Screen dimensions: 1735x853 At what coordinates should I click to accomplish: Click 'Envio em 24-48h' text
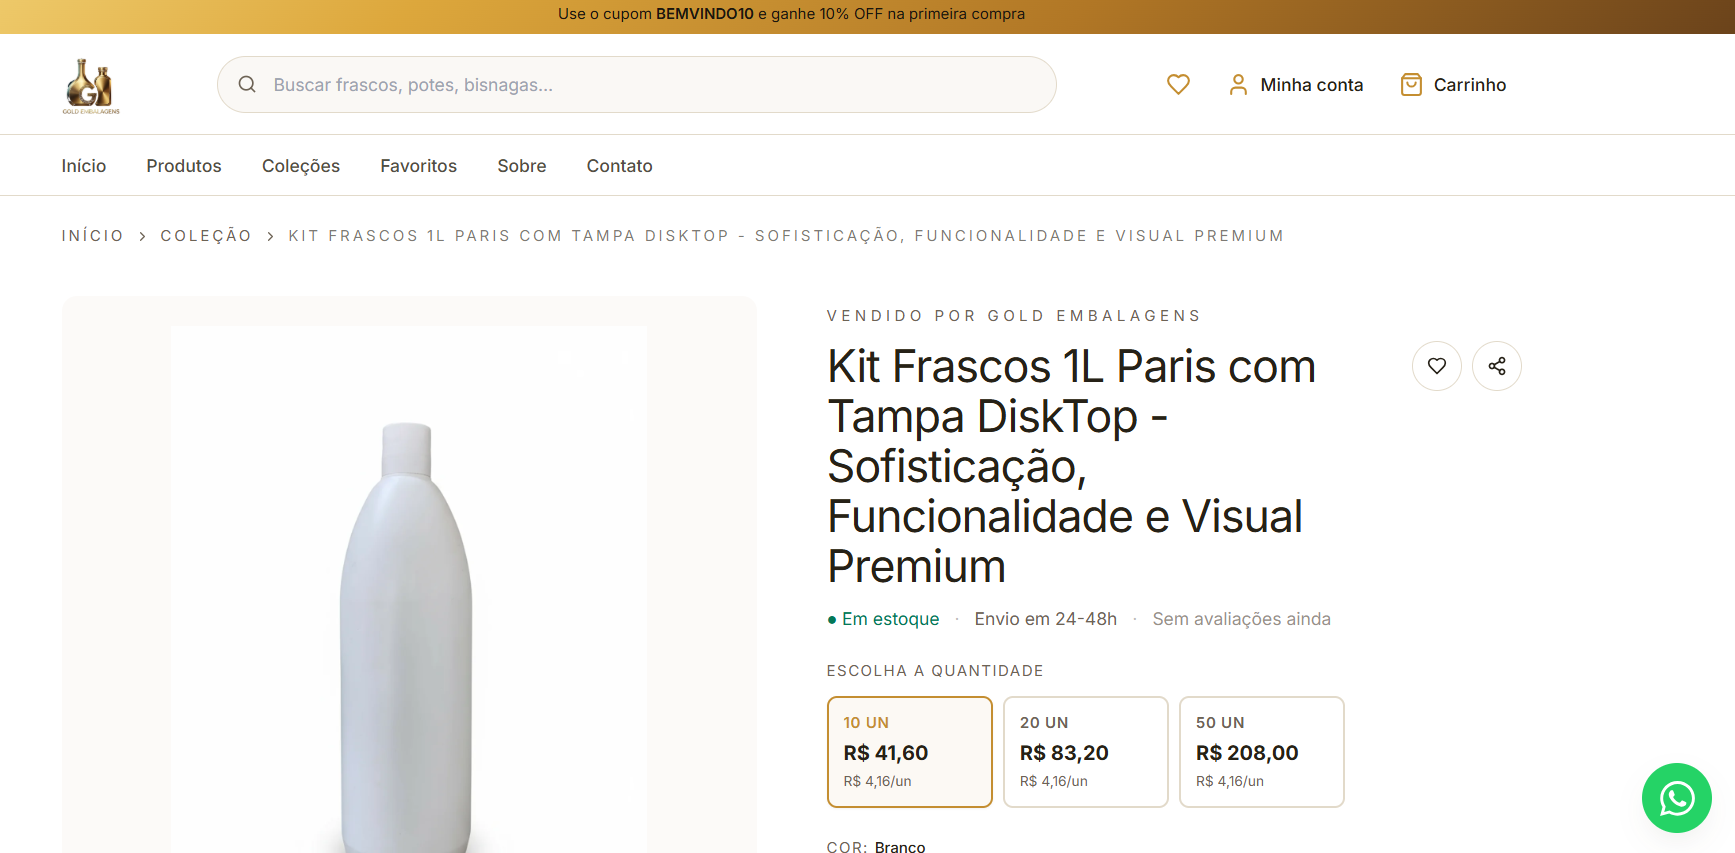(1046, 619)
